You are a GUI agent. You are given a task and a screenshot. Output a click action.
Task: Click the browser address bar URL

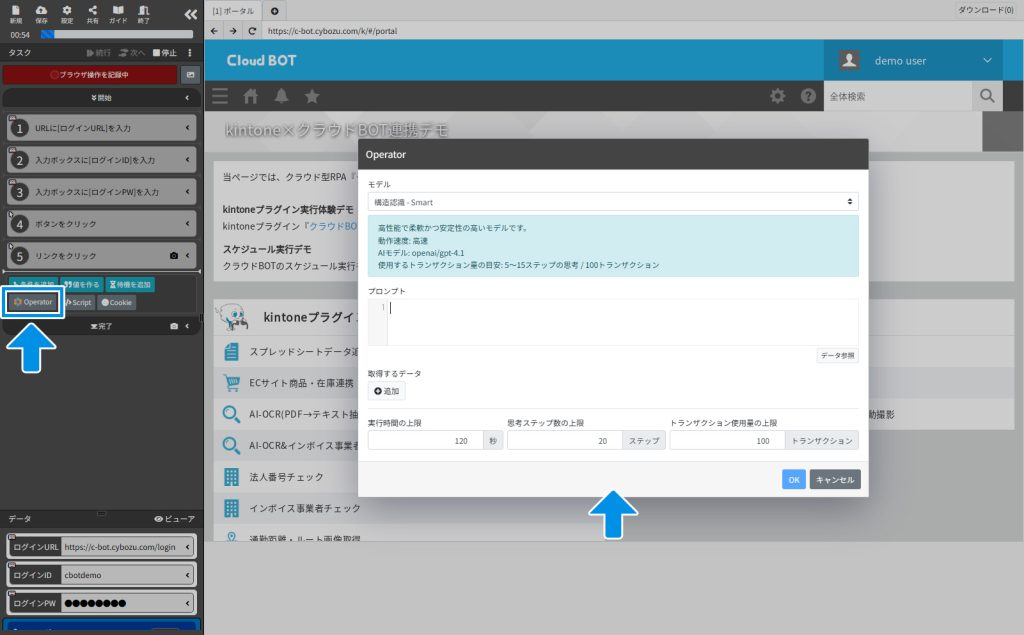pyautogui.click(x=332, y=31)
